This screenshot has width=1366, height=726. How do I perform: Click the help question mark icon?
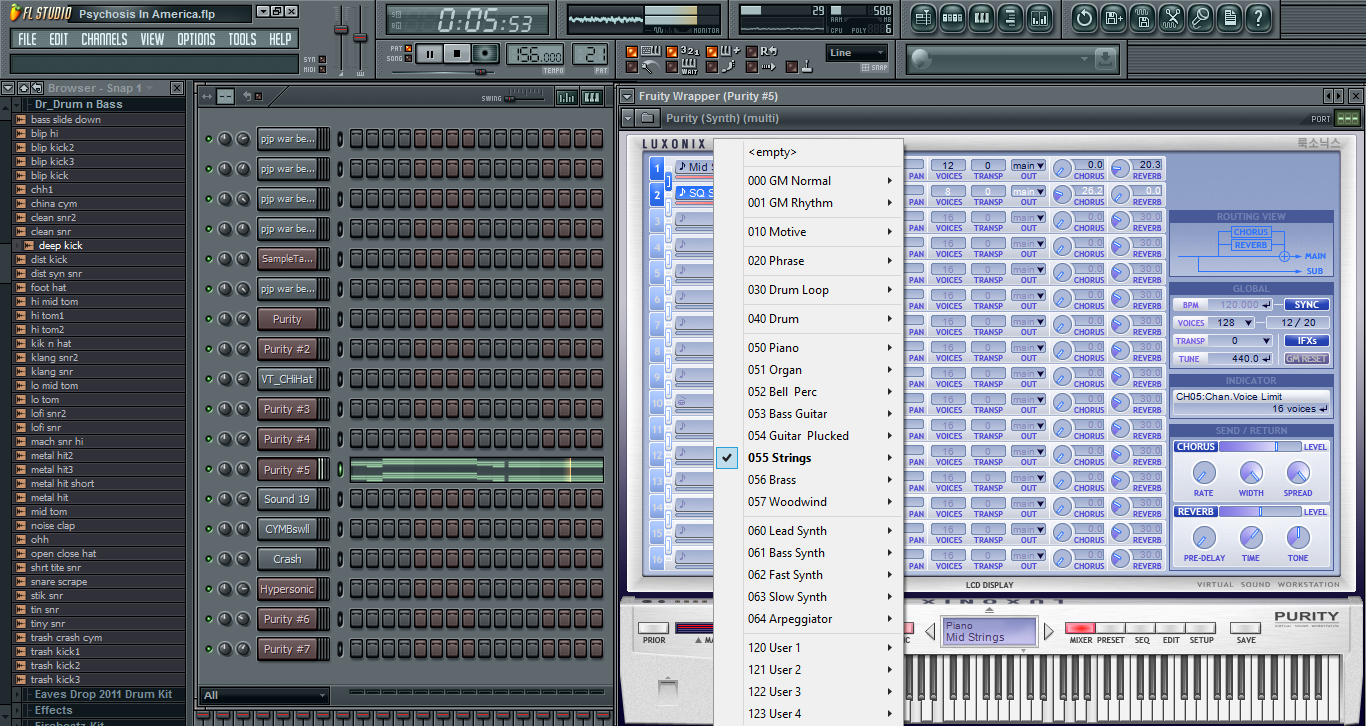click(x=1258, y=17)
